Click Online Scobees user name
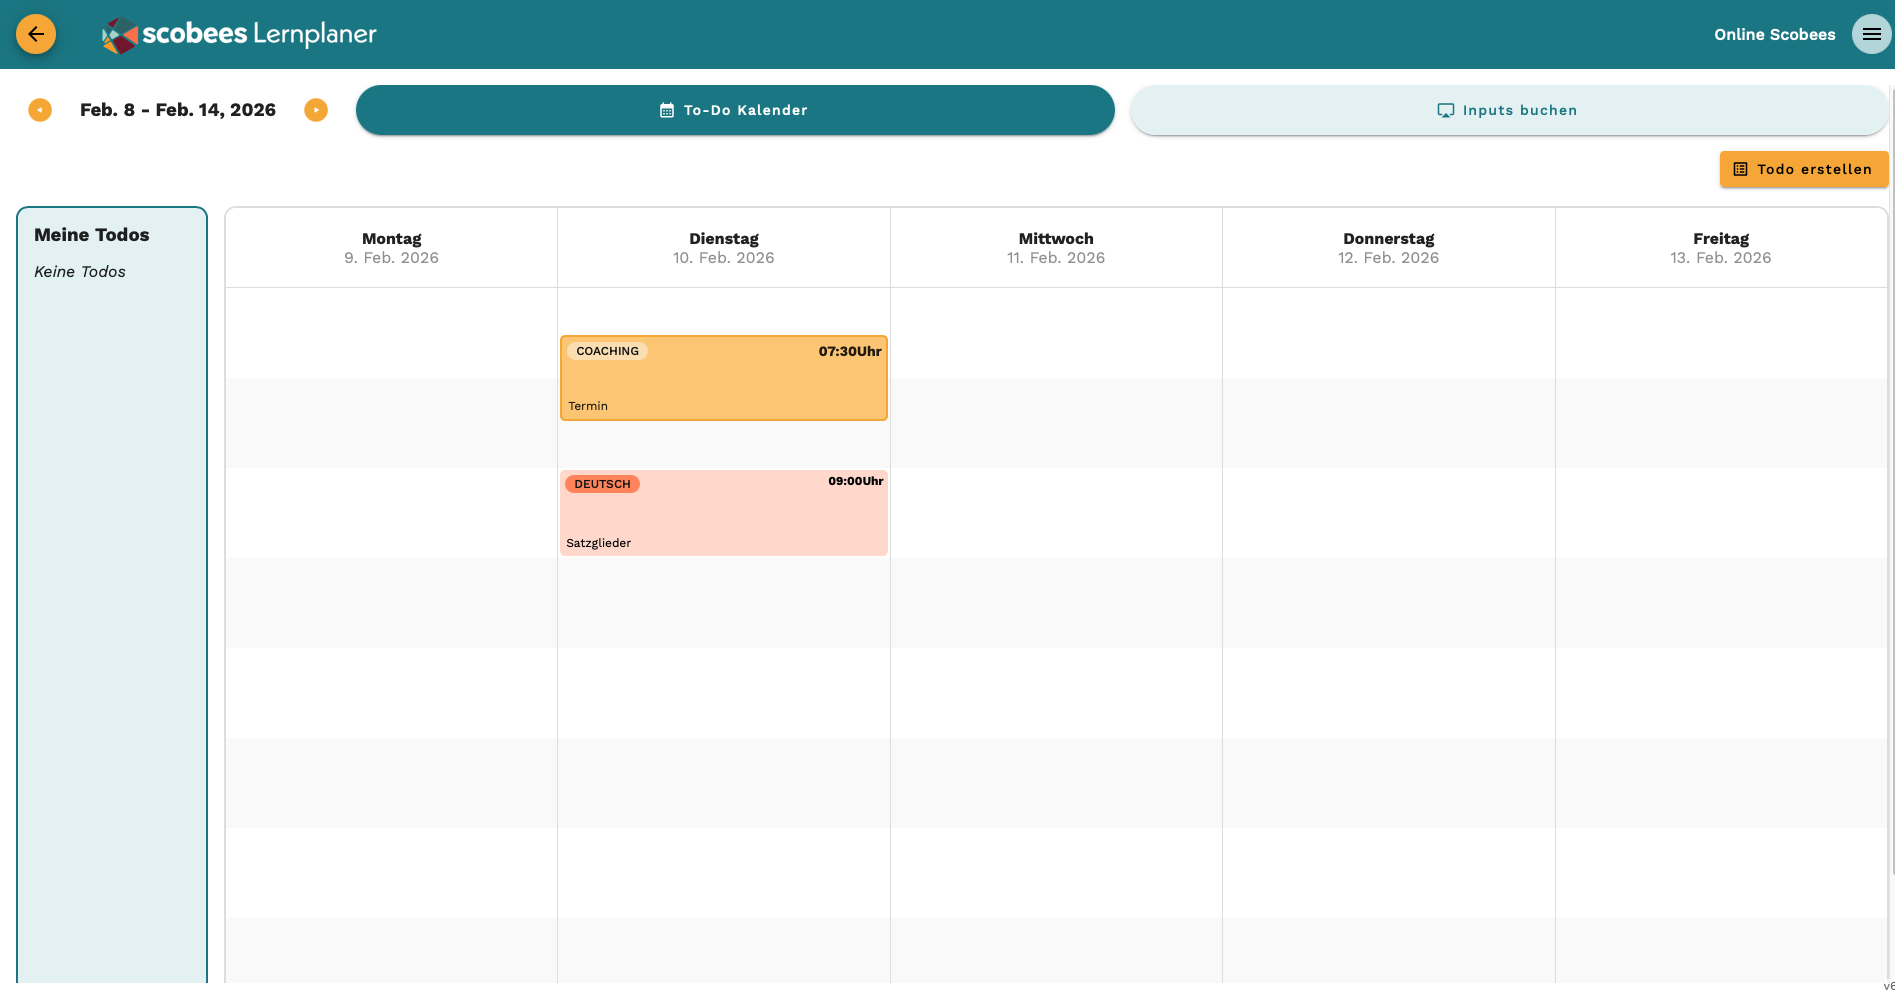Viewport: 1895px width, 999px height. pyautogui.click(x=1774, y=35)
